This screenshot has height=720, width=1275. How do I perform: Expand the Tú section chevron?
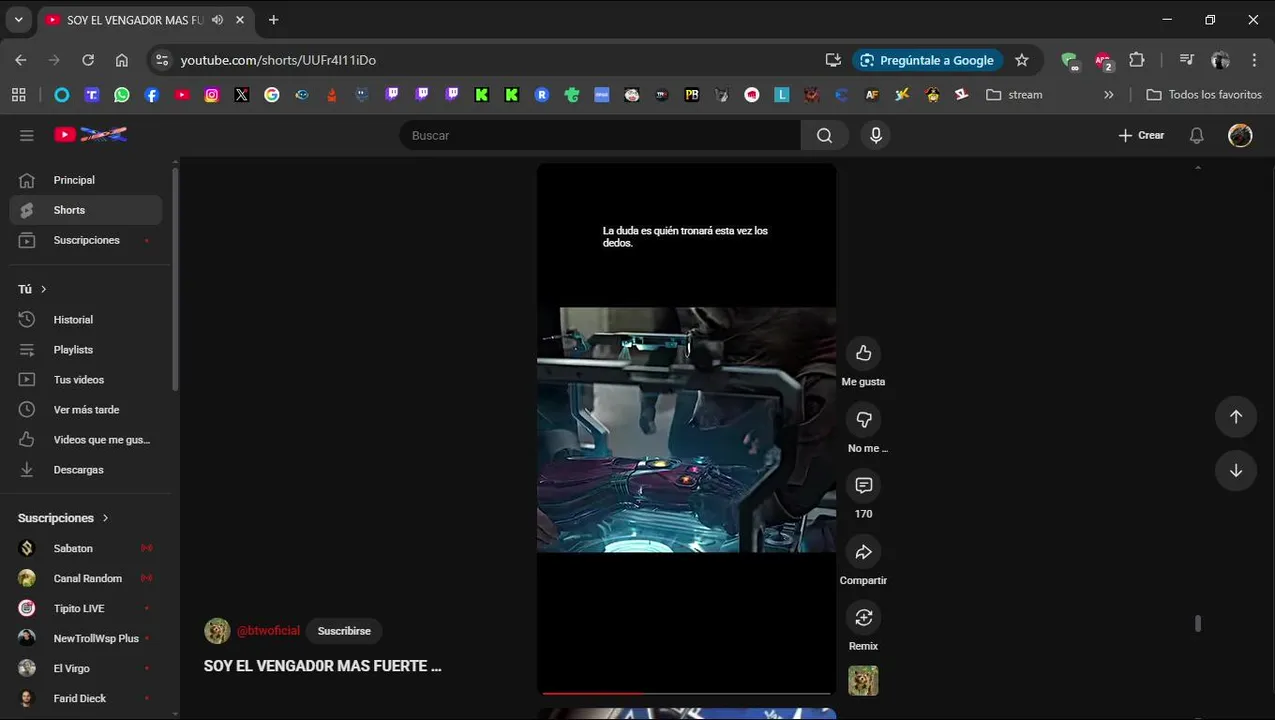pyautogui.click(x=43, y=289)
